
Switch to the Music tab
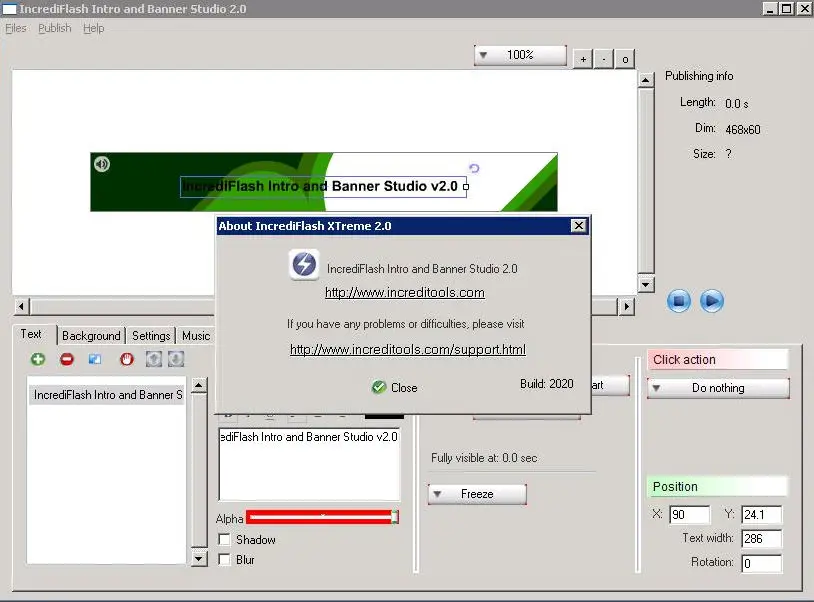click(196, 336)
